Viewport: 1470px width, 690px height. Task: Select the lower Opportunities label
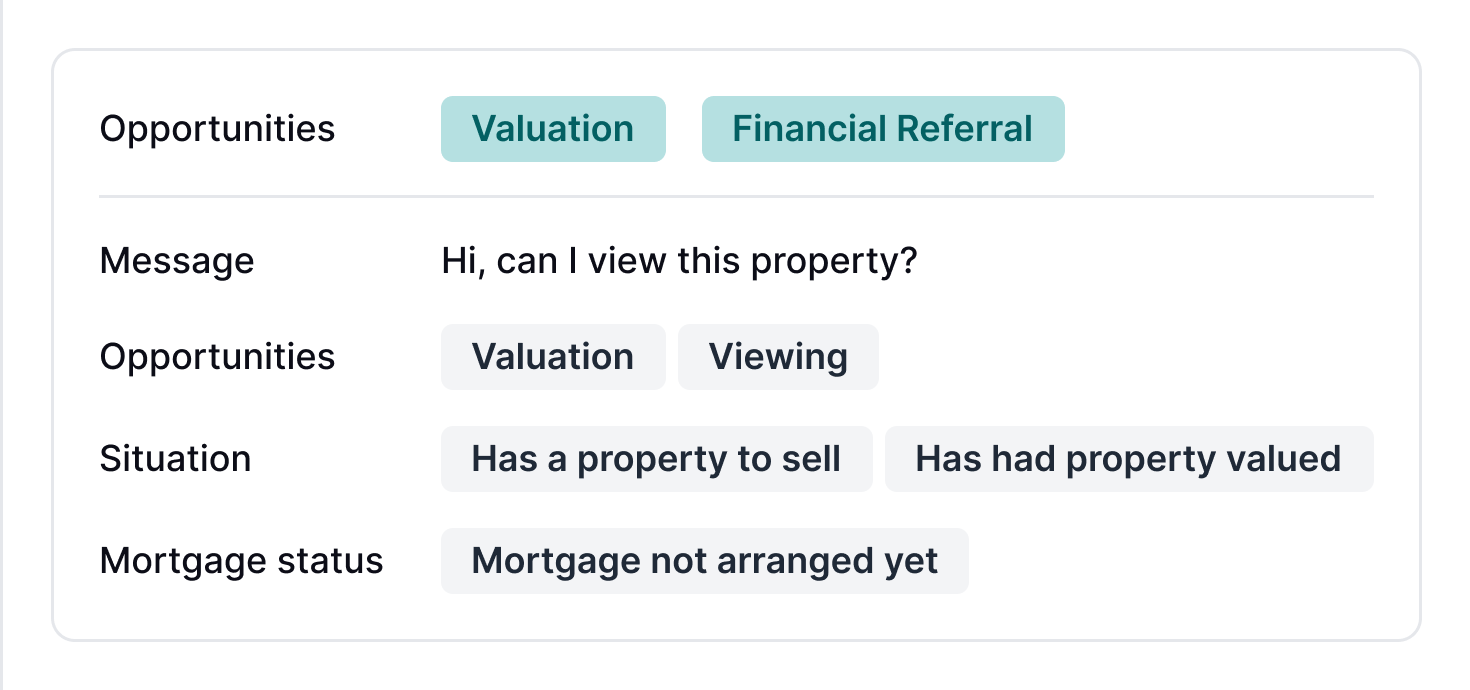tap(217, 356)
